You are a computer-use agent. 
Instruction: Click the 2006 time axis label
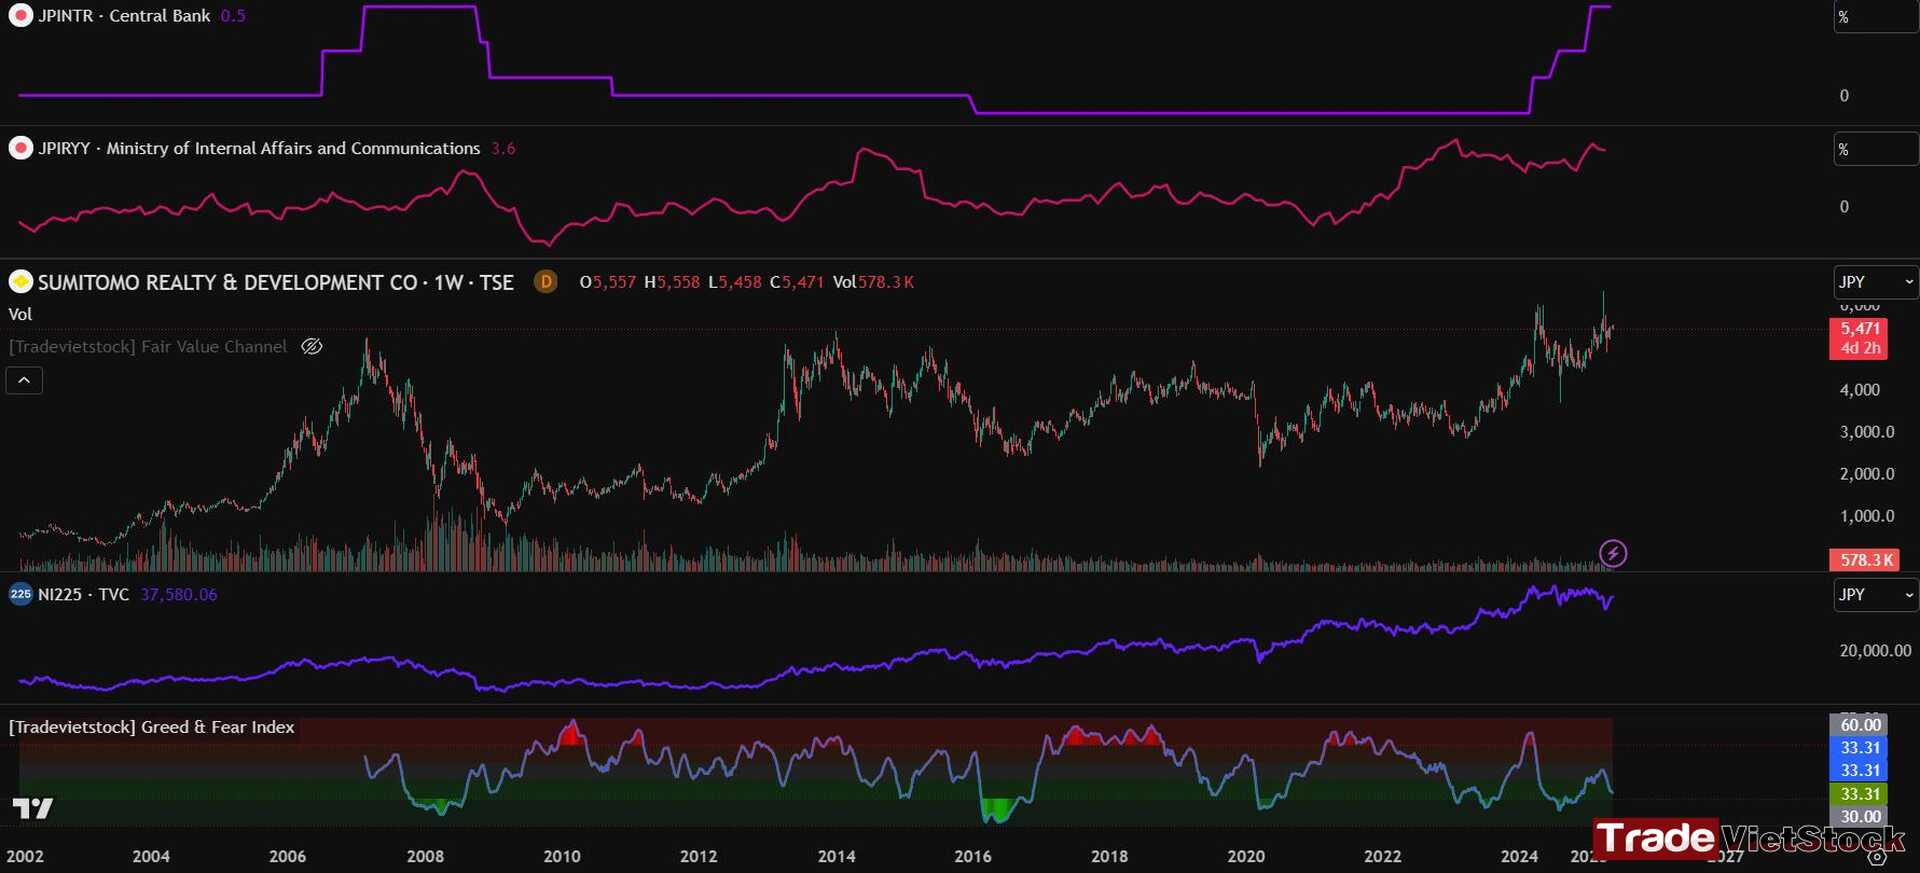[x=288, y=856]
